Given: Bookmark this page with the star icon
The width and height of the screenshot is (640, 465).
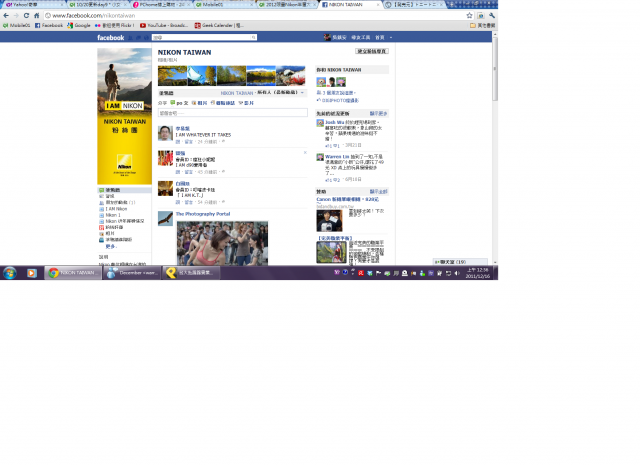Looking at the screenshot, I should coord(469,16).
